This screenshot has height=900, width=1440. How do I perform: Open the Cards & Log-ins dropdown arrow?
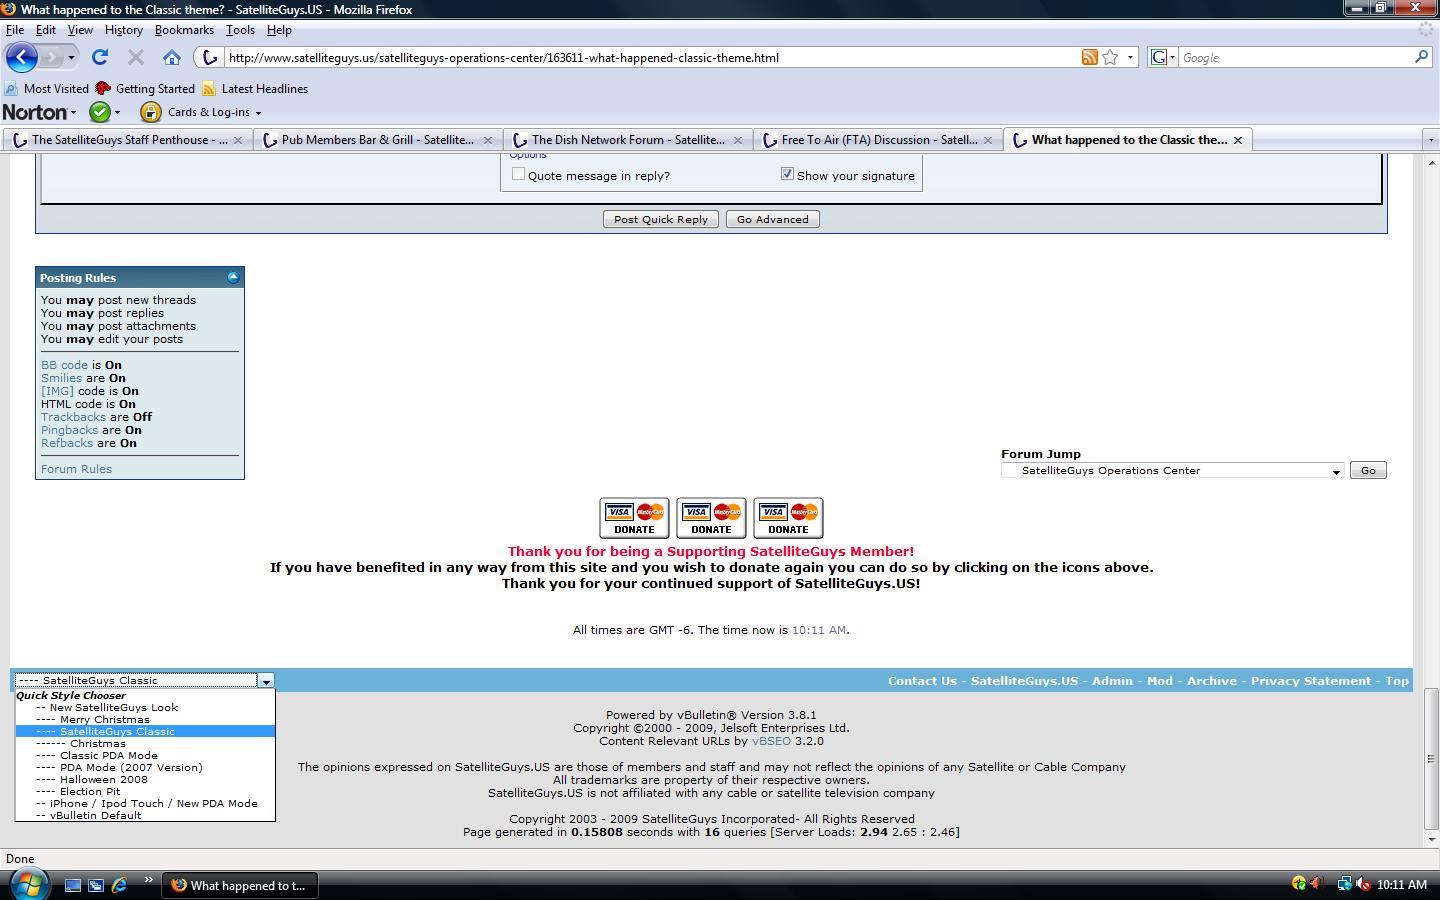258,113
